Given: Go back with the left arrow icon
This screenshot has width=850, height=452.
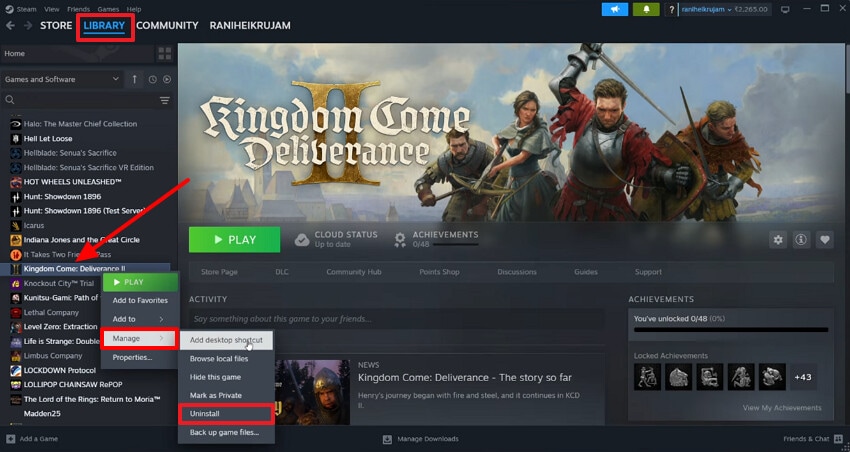Looking at the screenshot, I should pos(10,25).
